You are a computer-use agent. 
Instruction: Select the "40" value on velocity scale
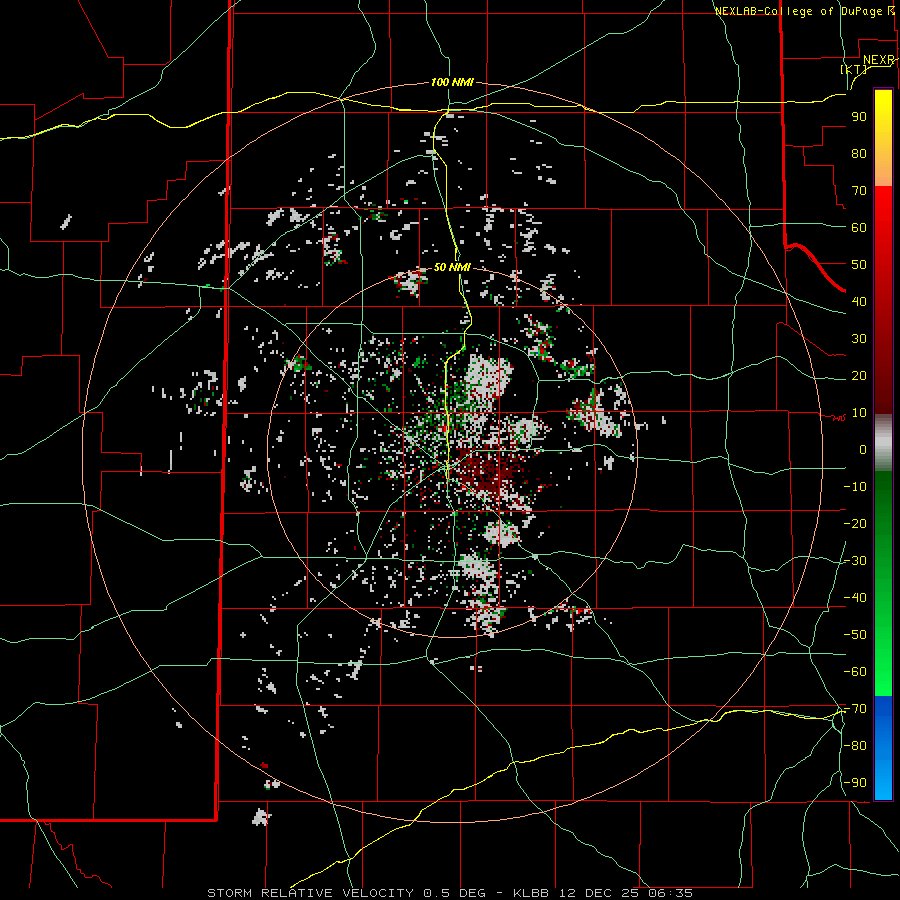point(859,301)
